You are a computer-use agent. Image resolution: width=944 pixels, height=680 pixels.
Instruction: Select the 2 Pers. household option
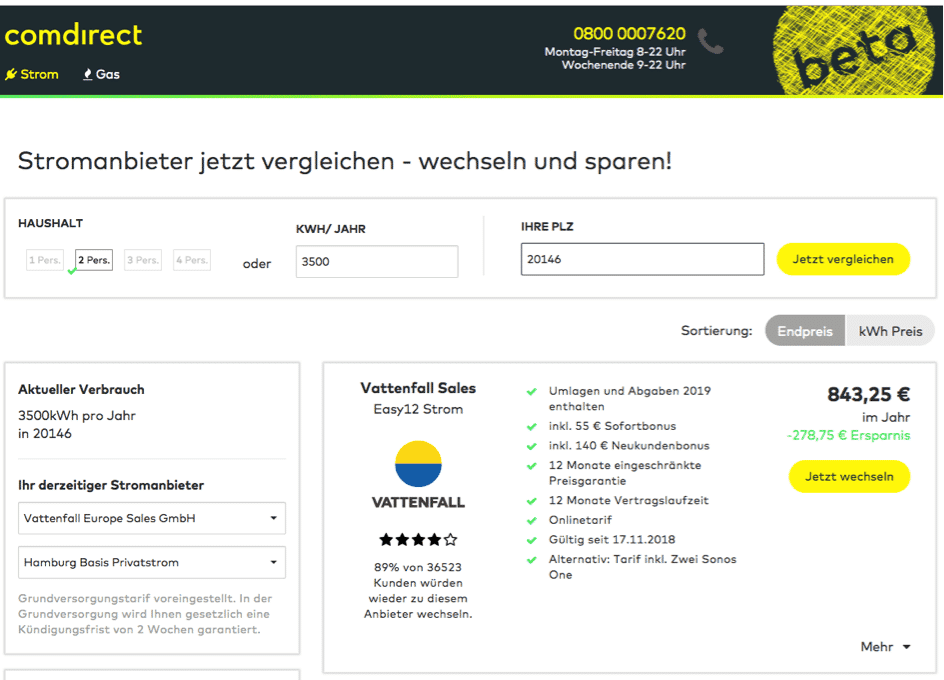pyautogui.click(x=94, y=260)
